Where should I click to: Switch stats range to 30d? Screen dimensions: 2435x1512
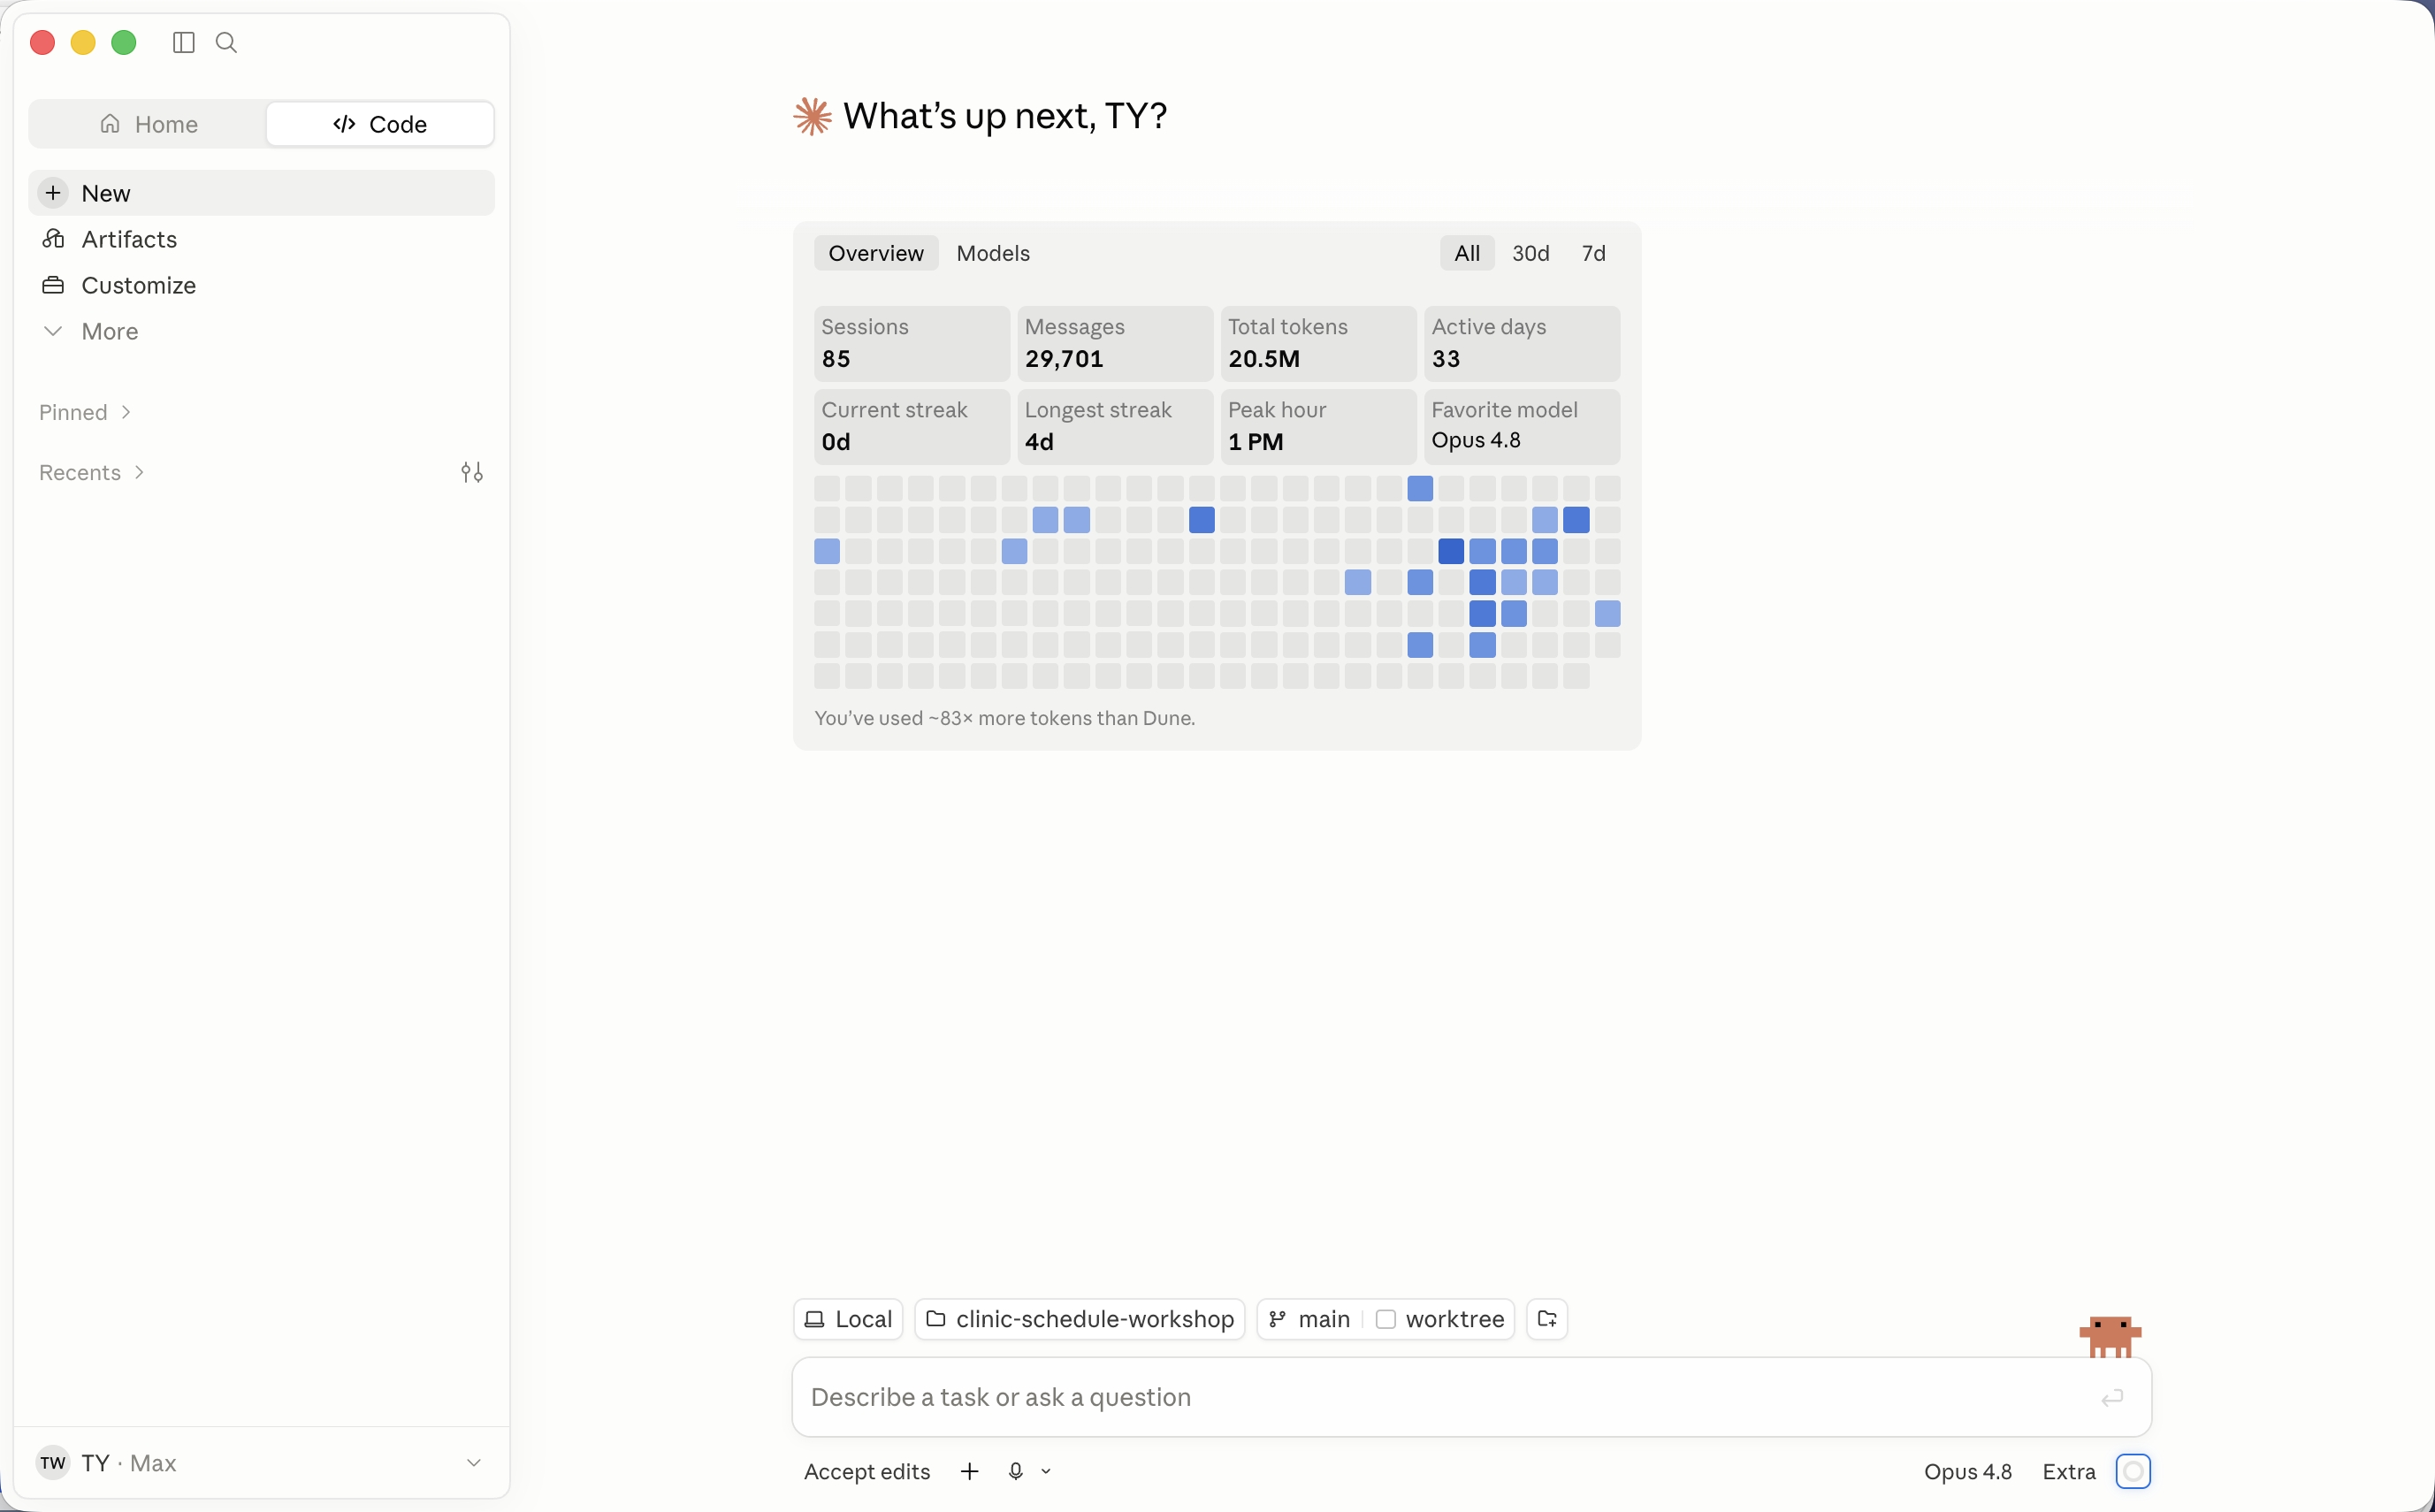click(1530, 253)
